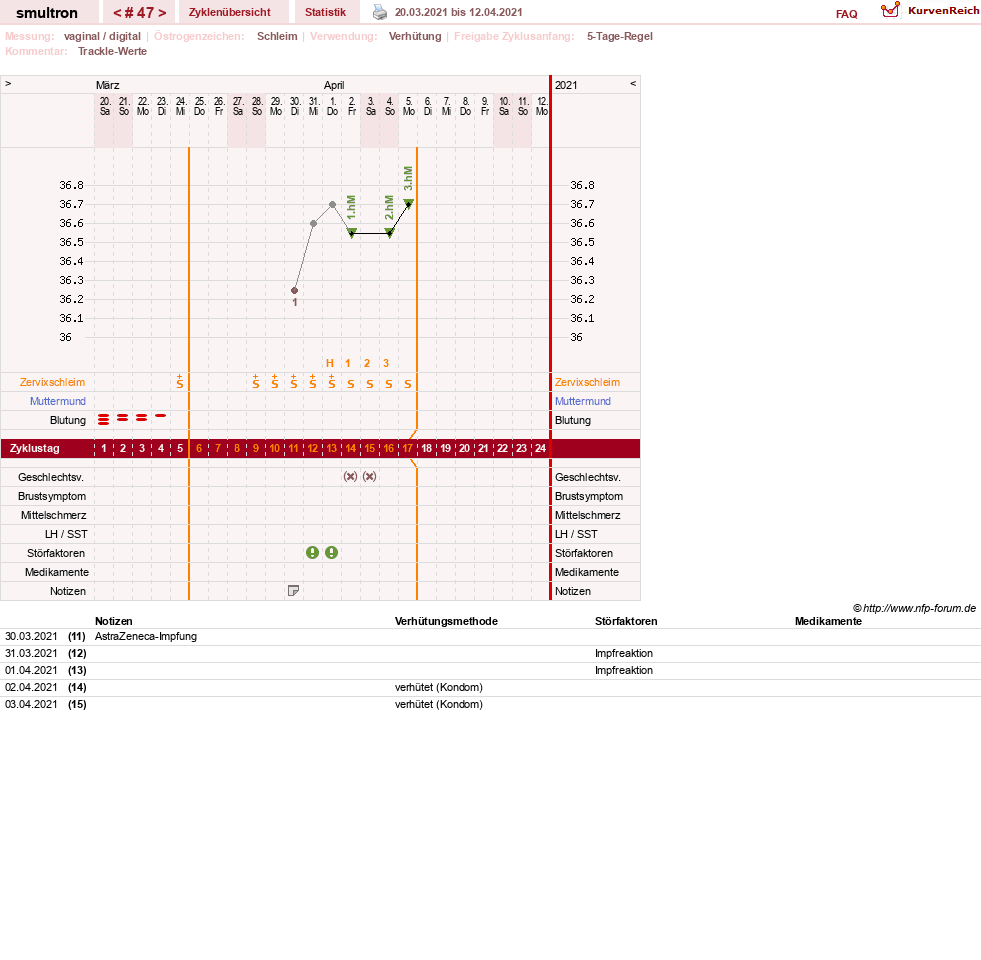The height and width of the screenshot is (960, 981).
Task: Click the Störfaktoren column header in table
Action: [x=626, y=621]
